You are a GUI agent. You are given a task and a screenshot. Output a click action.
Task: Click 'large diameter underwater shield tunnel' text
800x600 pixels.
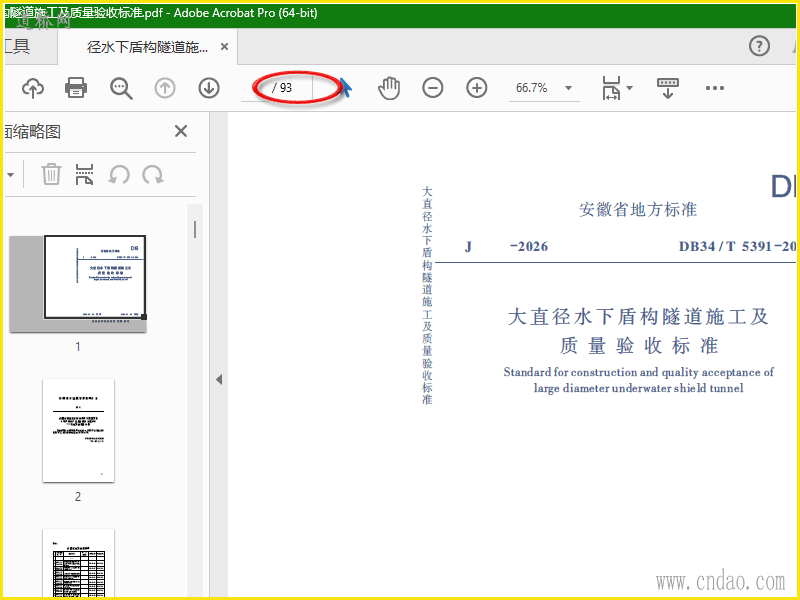tap(638, 388)
